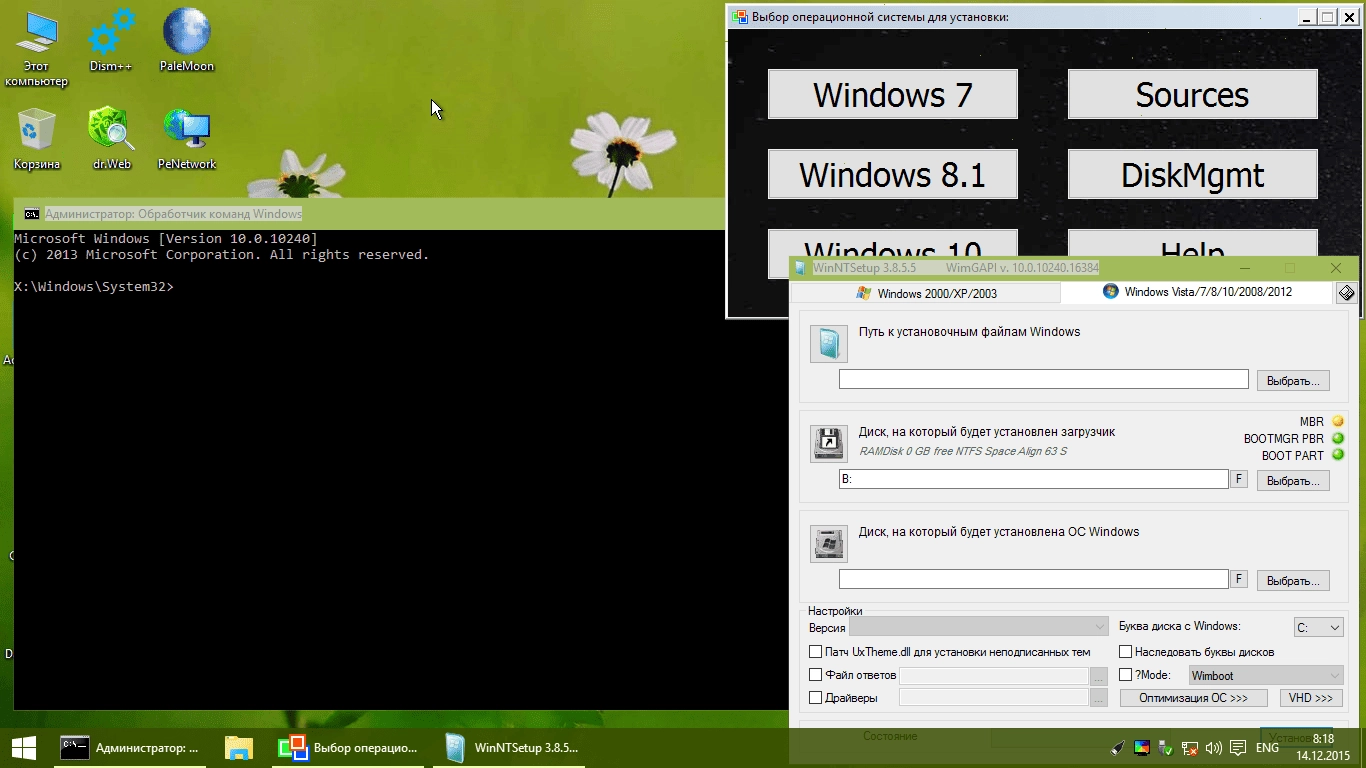The image size is (1366, 768).
Task: Launch the PaleMoon browser icon
Action: (187, 40)
